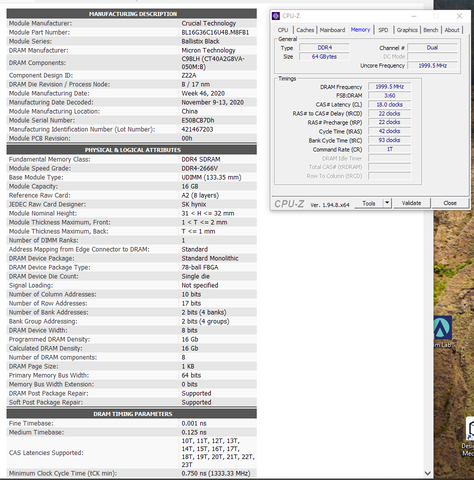Select the Ballistix Black series value

click(200, 41)
